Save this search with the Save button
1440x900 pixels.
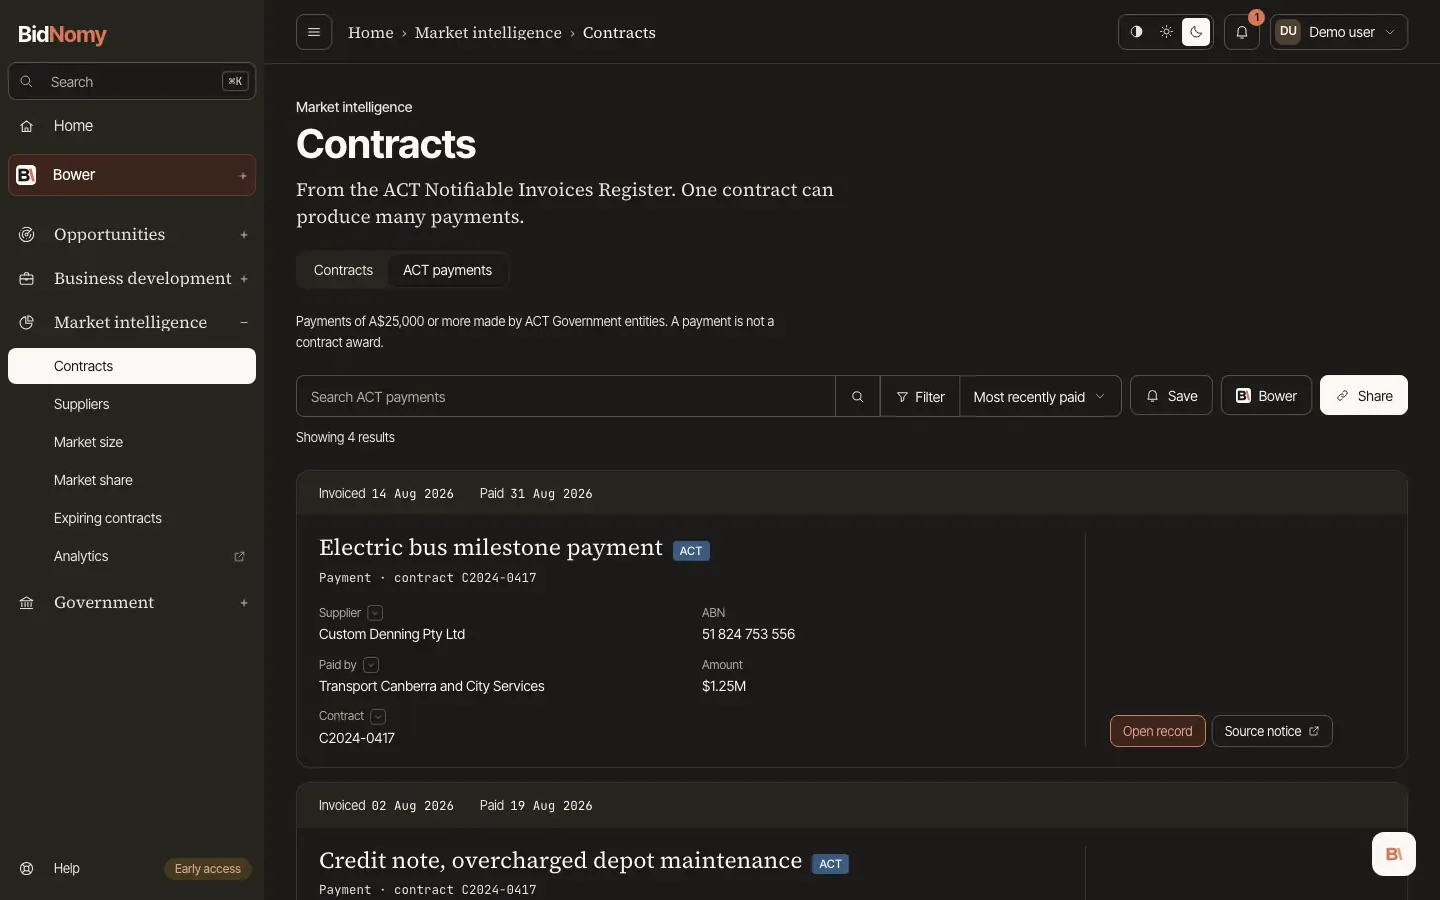[x=1171, y=395]
